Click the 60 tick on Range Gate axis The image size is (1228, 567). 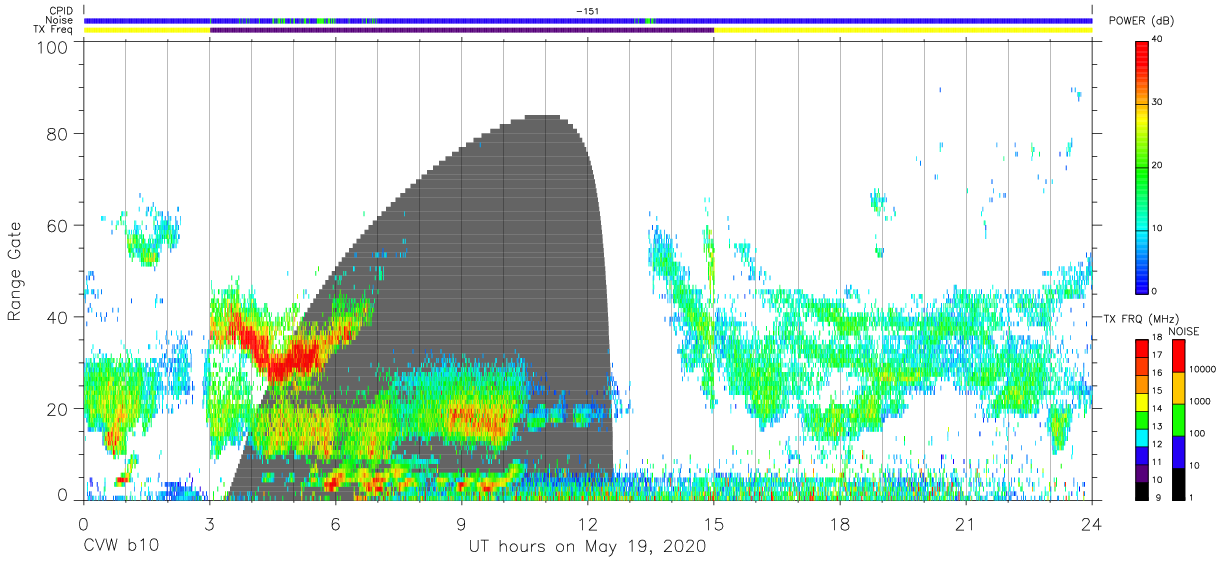point(56,226)
